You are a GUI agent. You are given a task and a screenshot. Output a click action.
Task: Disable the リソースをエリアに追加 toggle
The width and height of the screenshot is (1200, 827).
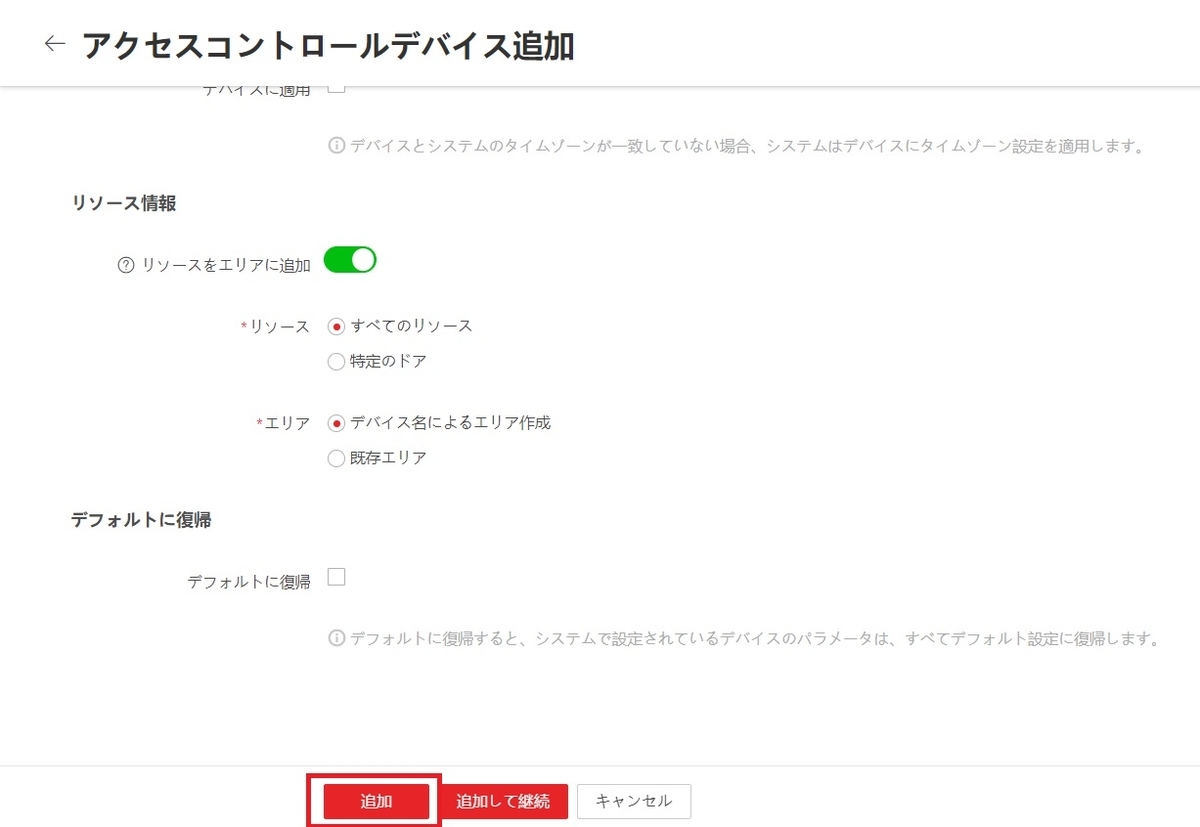click(350, 259)
